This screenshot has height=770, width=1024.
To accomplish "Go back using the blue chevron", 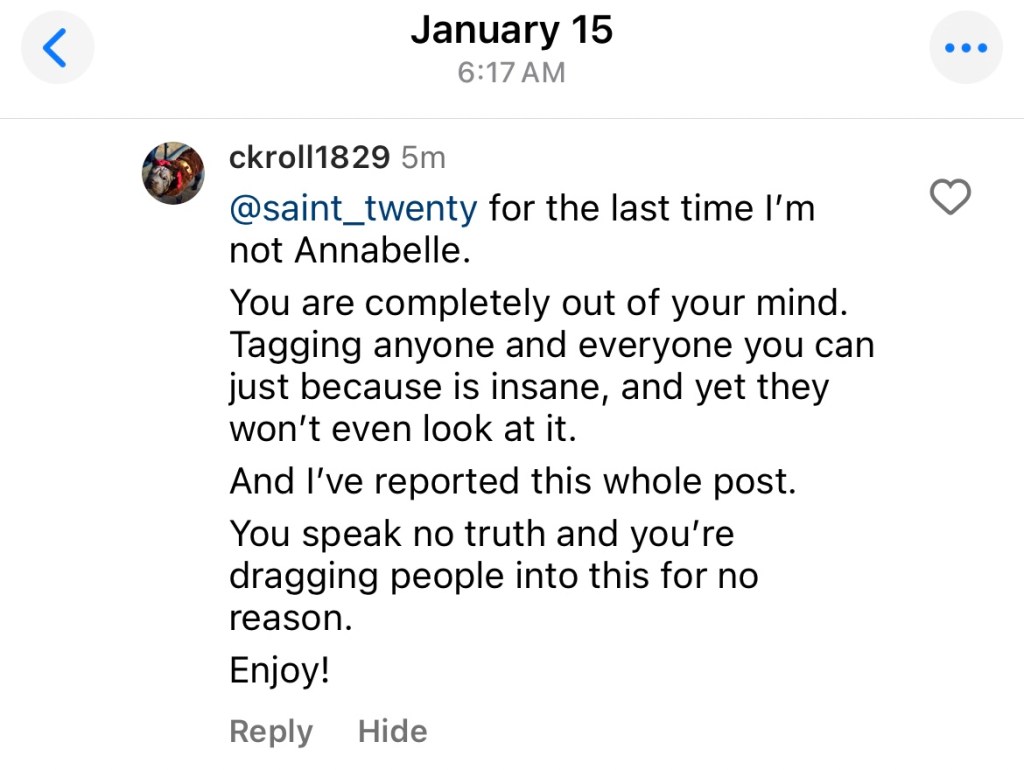I will [x=57, y=48].
